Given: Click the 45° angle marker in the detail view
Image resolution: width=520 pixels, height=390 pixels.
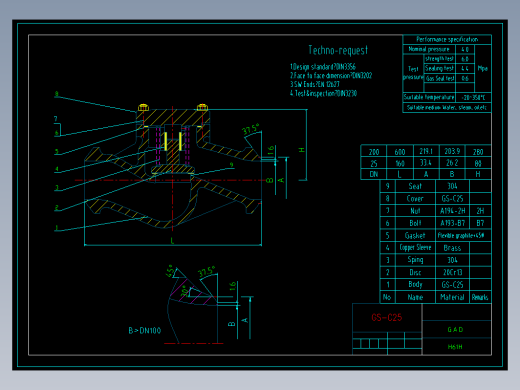Looking at the screenshot, I should tap(170, 271).
